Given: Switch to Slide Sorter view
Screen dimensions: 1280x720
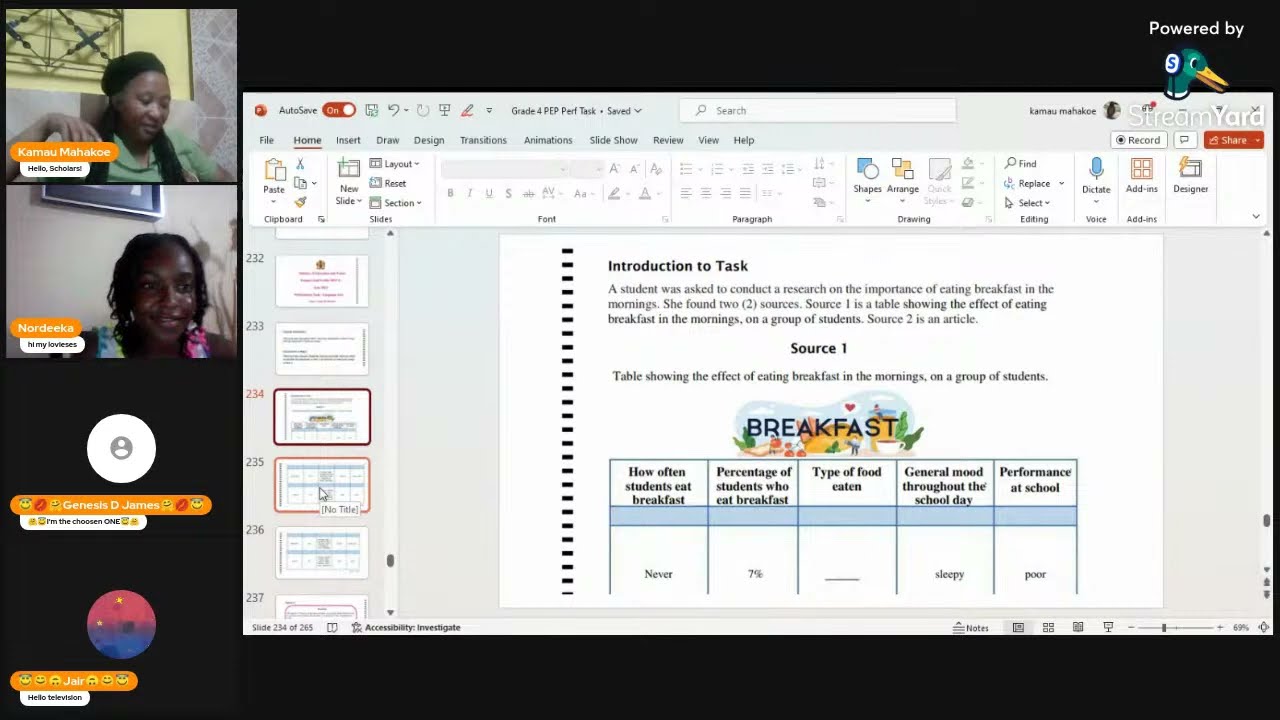Looking at the screenshot, I should (x=1048, y=627).
